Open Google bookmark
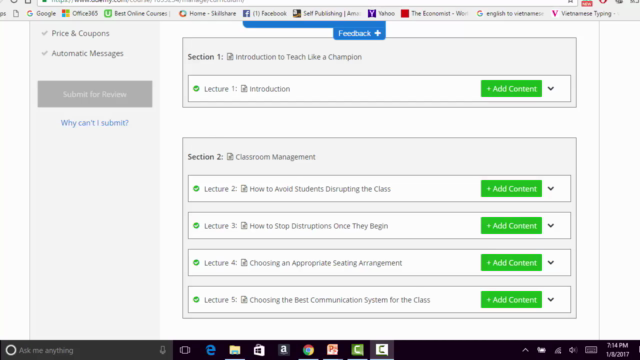The height and width of the screenshot is (360, 640). (x=41, y=13)
